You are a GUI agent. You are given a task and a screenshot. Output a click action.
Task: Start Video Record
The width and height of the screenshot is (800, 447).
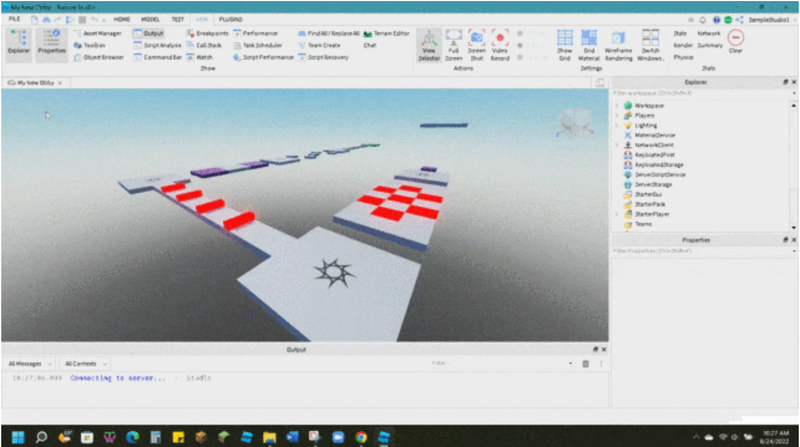[500, 45]
